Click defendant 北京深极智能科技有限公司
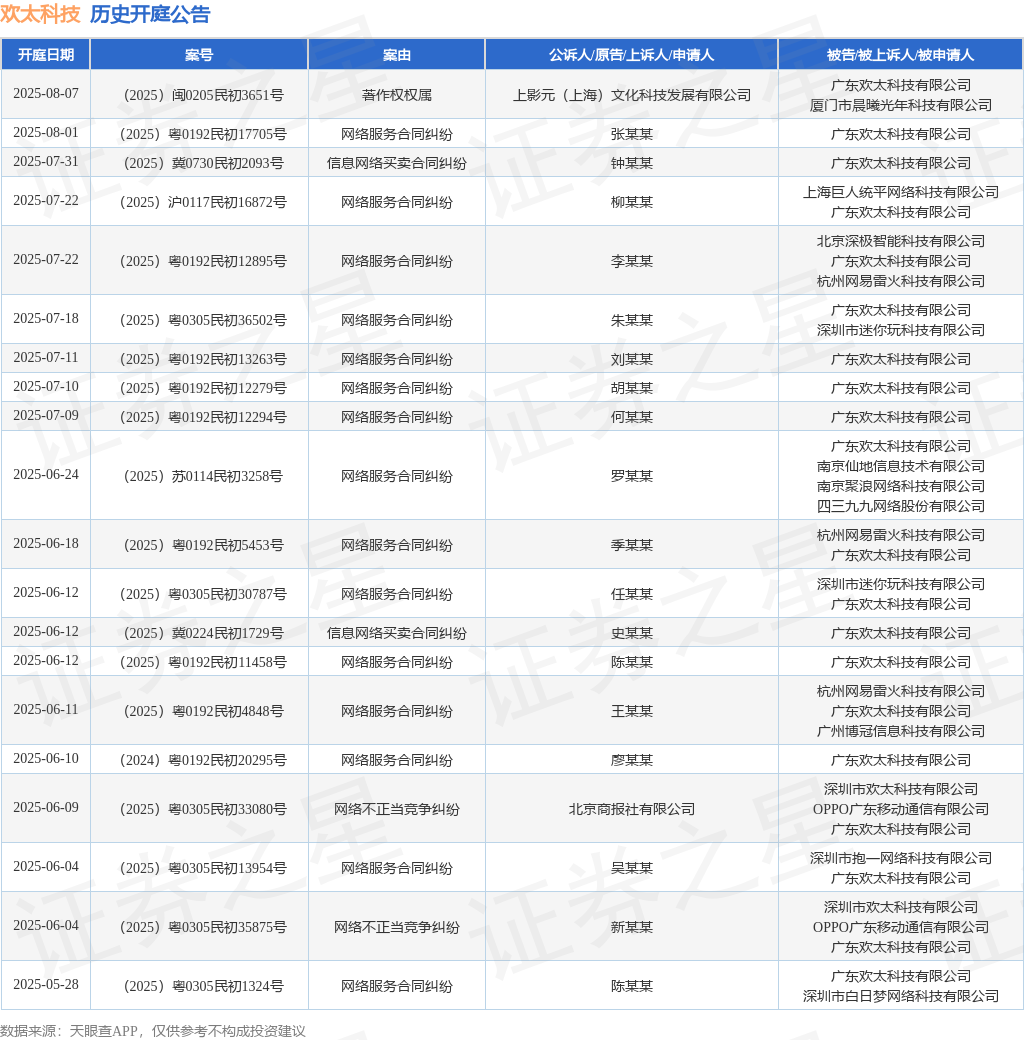This screenshot has height=1040, width=1024. click(x=901, y=241)
